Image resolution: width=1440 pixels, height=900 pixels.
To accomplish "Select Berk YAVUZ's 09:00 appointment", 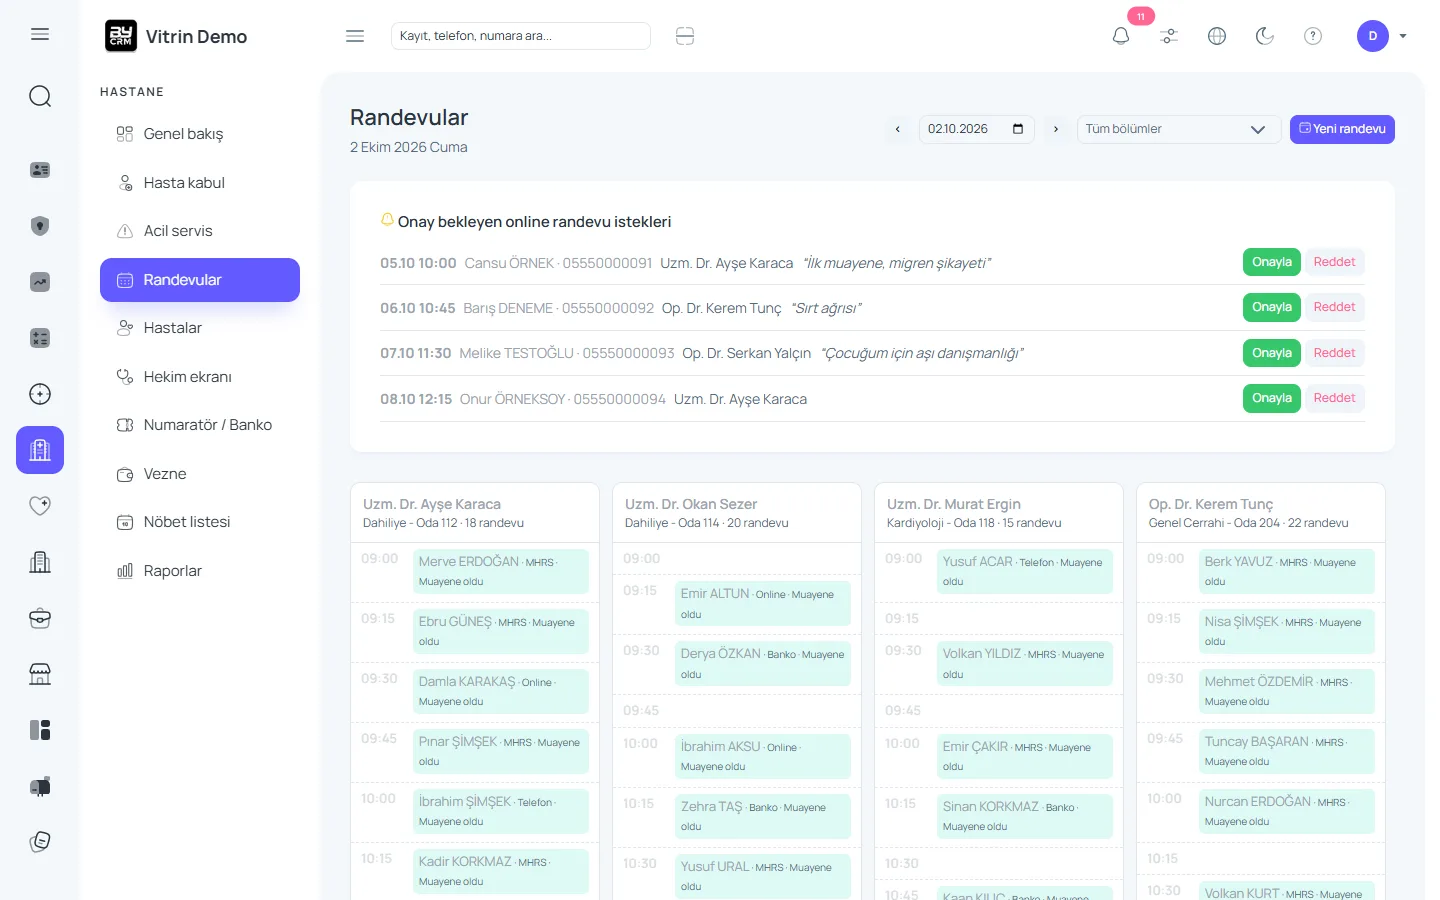I will (x=1287, y=571).
